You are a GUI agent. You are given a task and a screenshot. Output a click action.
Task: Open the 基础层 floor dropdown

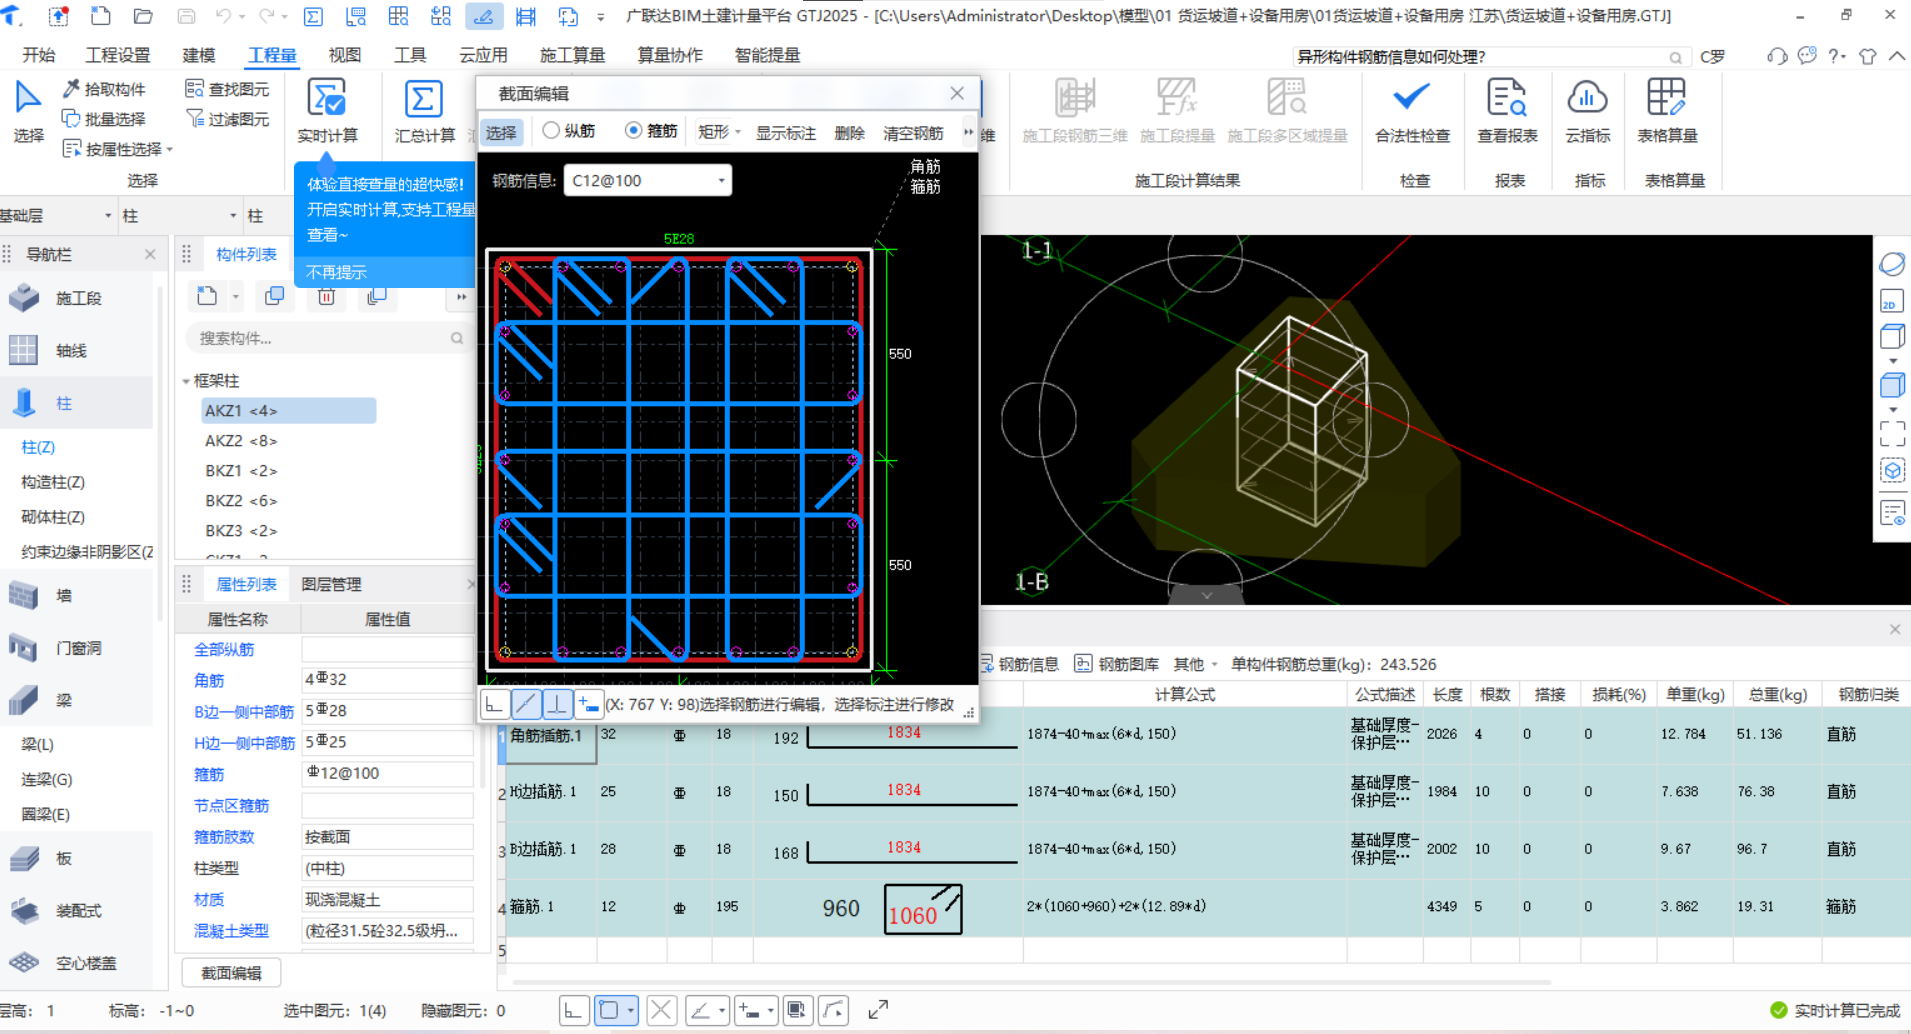click(56, 215)
